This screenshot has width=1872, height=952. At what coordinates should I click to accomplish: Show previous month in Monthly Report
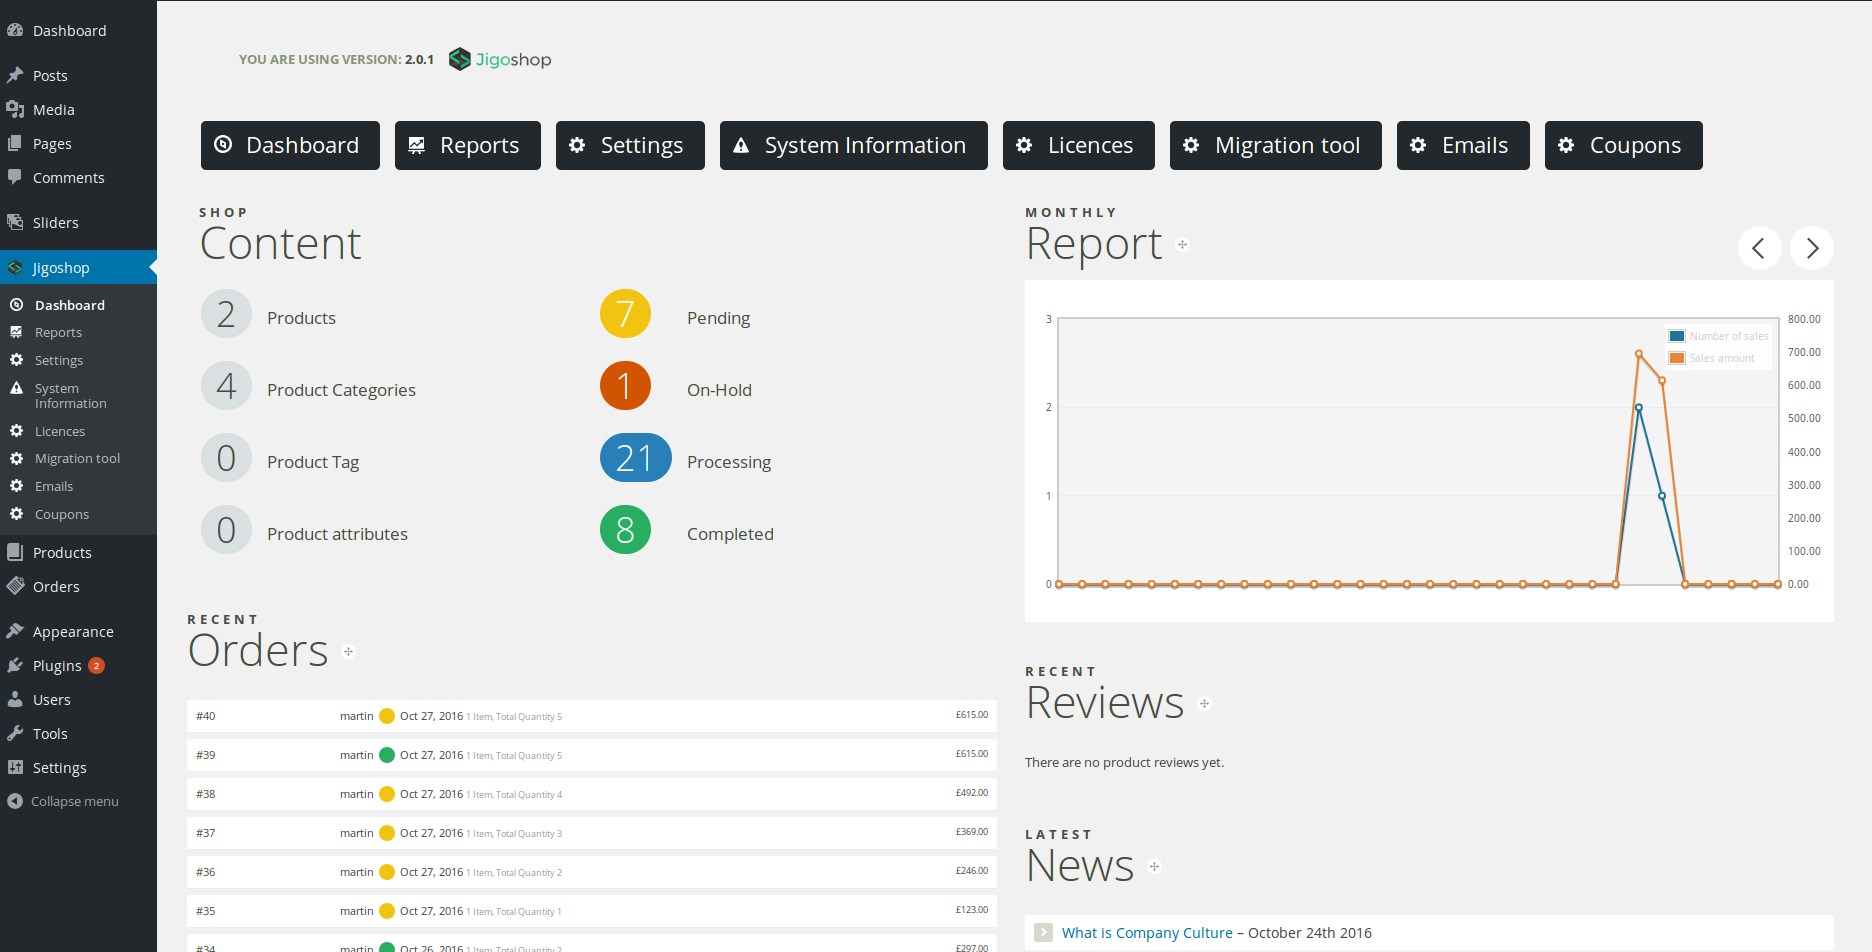click(1759, 248)
